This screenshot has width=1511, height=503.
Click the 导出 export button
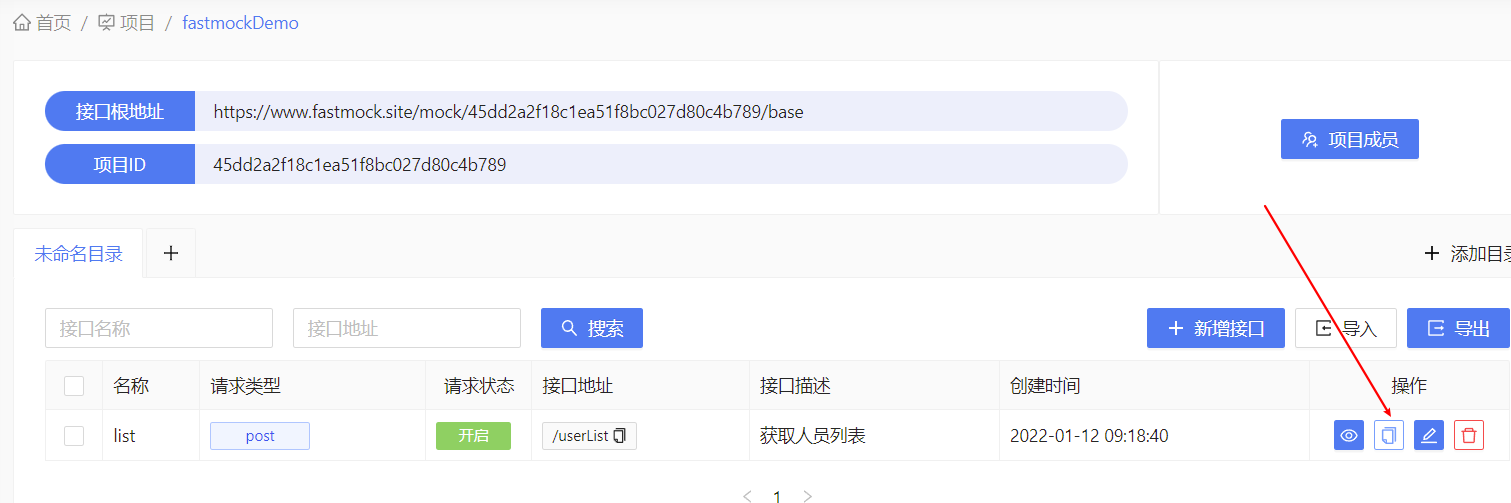coord(1458,328)
